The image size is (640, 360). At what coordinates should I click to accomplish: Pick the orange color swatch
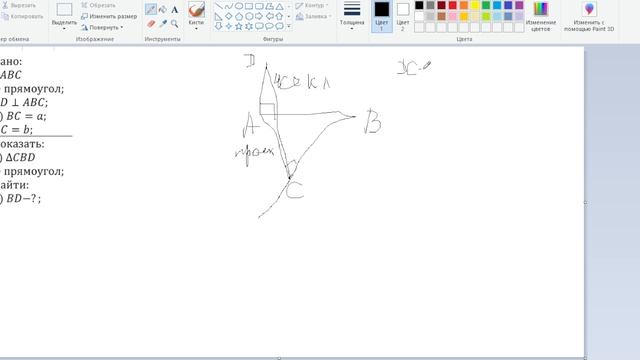click(464, 5)
